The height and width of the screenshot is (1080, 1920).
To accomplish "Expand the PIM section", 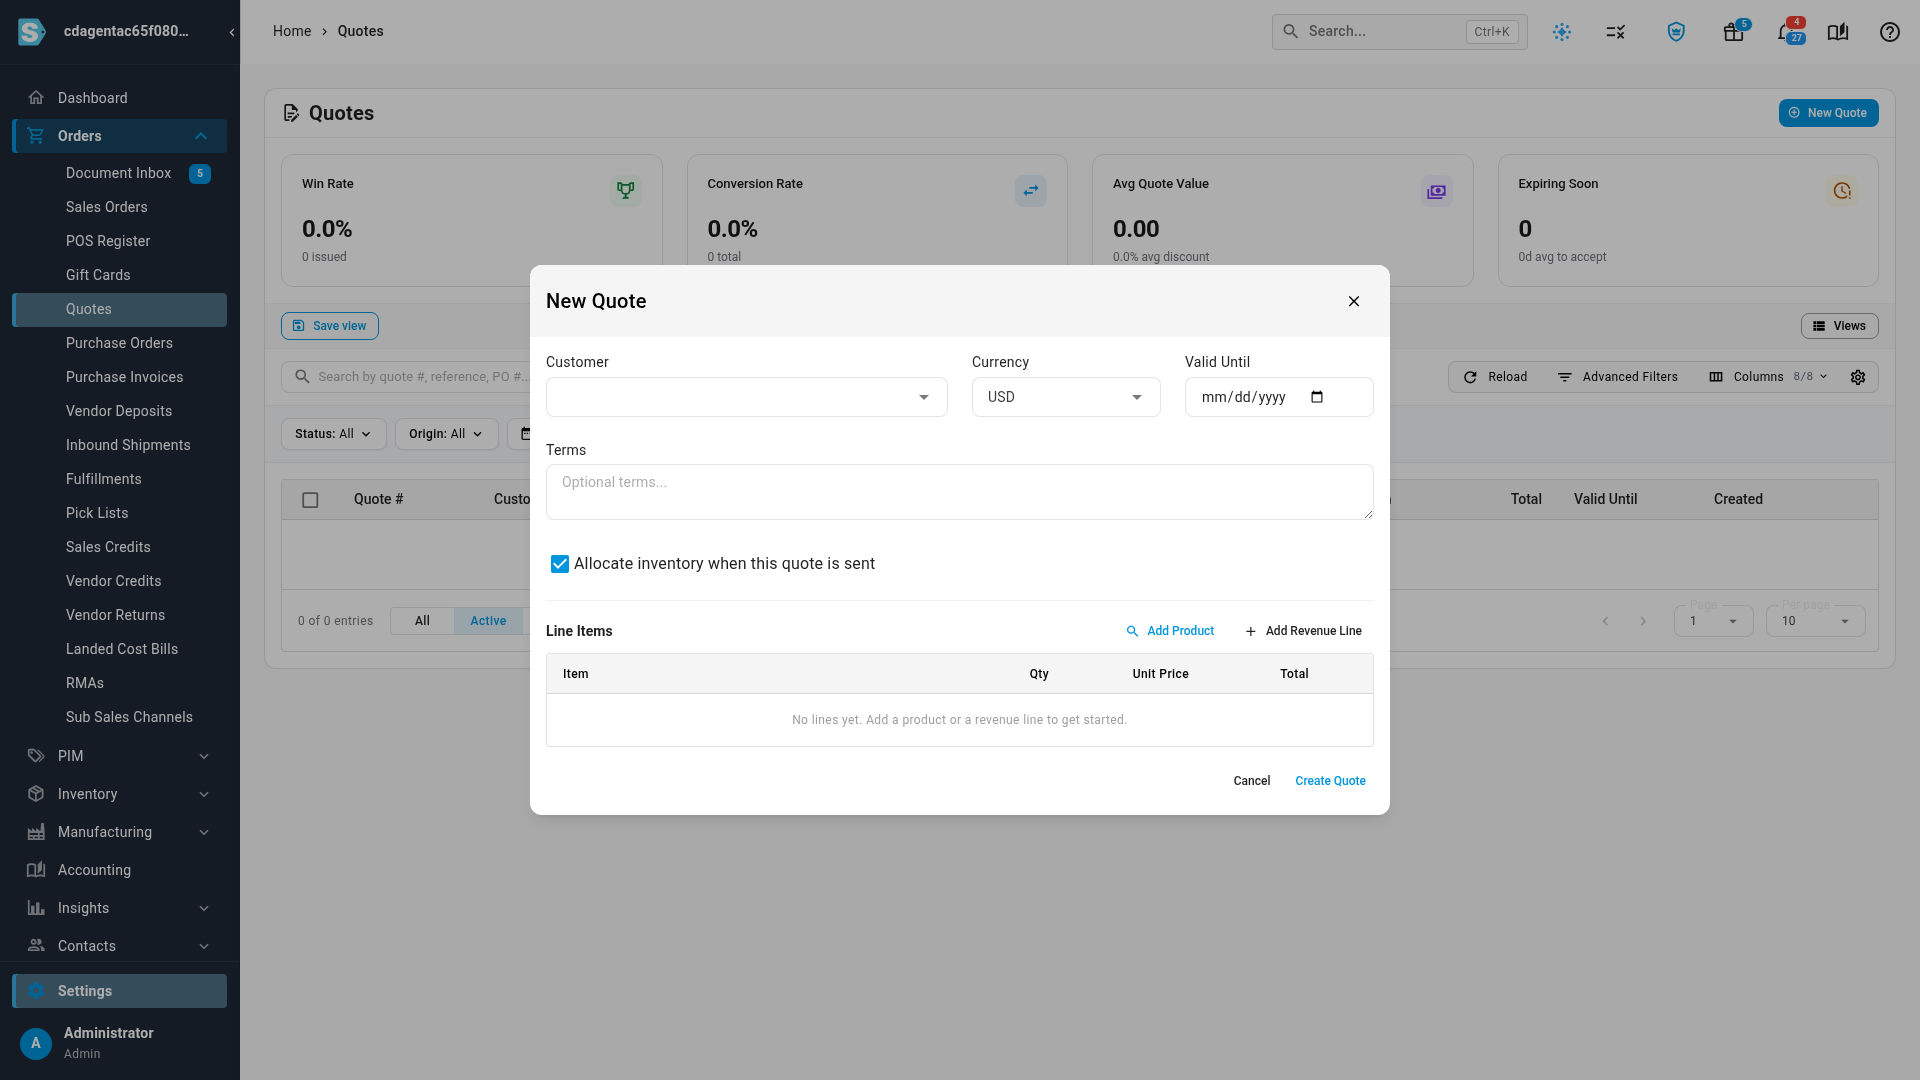I will (x=120, y=756).
